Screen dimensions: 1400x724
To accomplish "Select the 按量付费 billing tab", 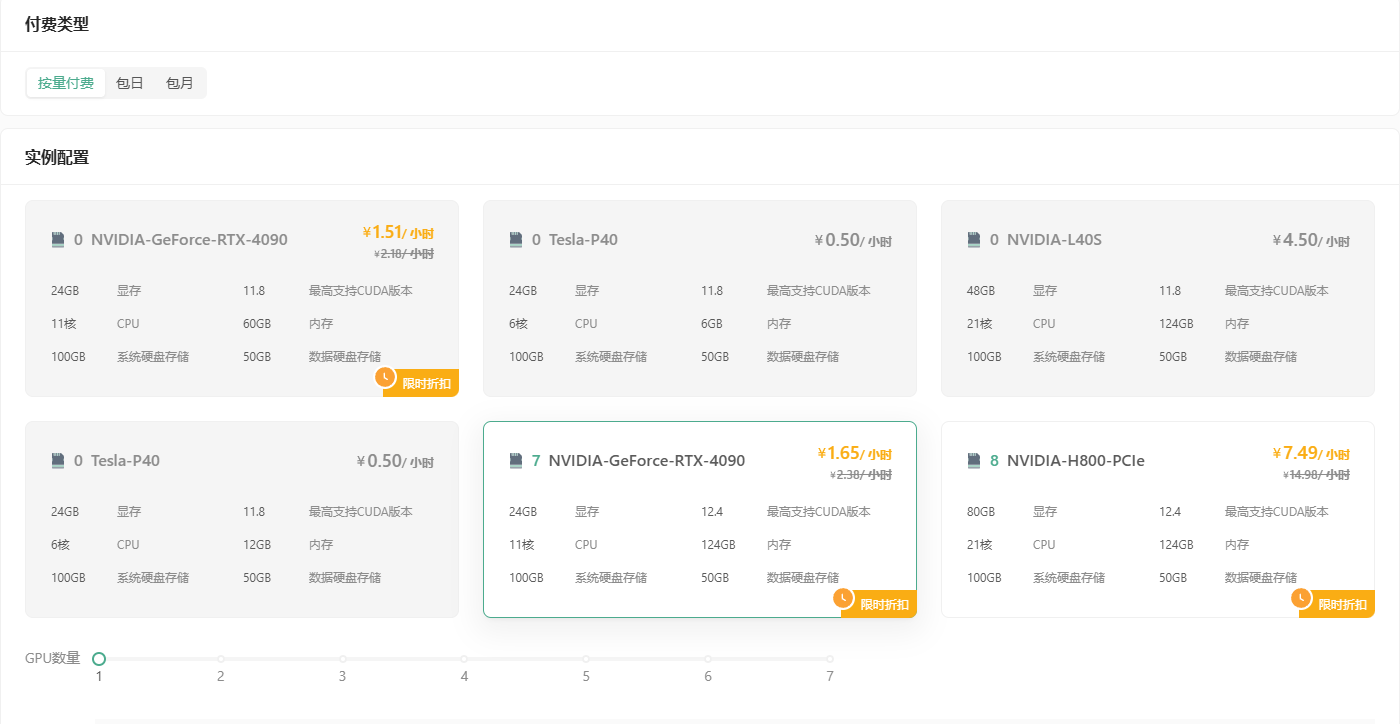I will click(x=66, y=83).
